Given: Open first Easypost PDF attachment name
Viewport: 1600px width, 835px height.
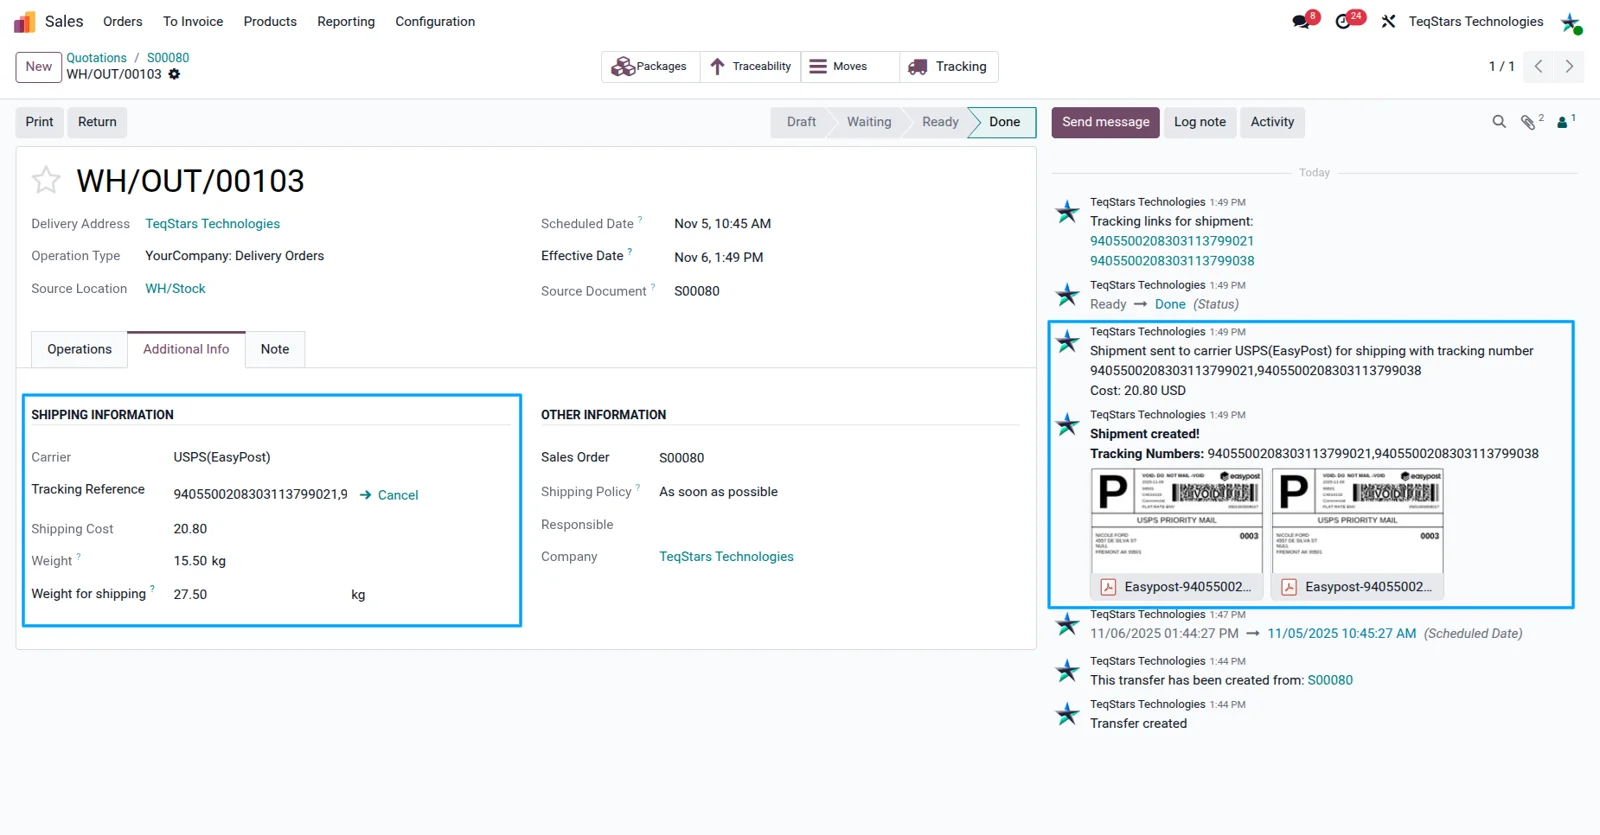Looking at the screenshot, I should tap(1187, 587).
